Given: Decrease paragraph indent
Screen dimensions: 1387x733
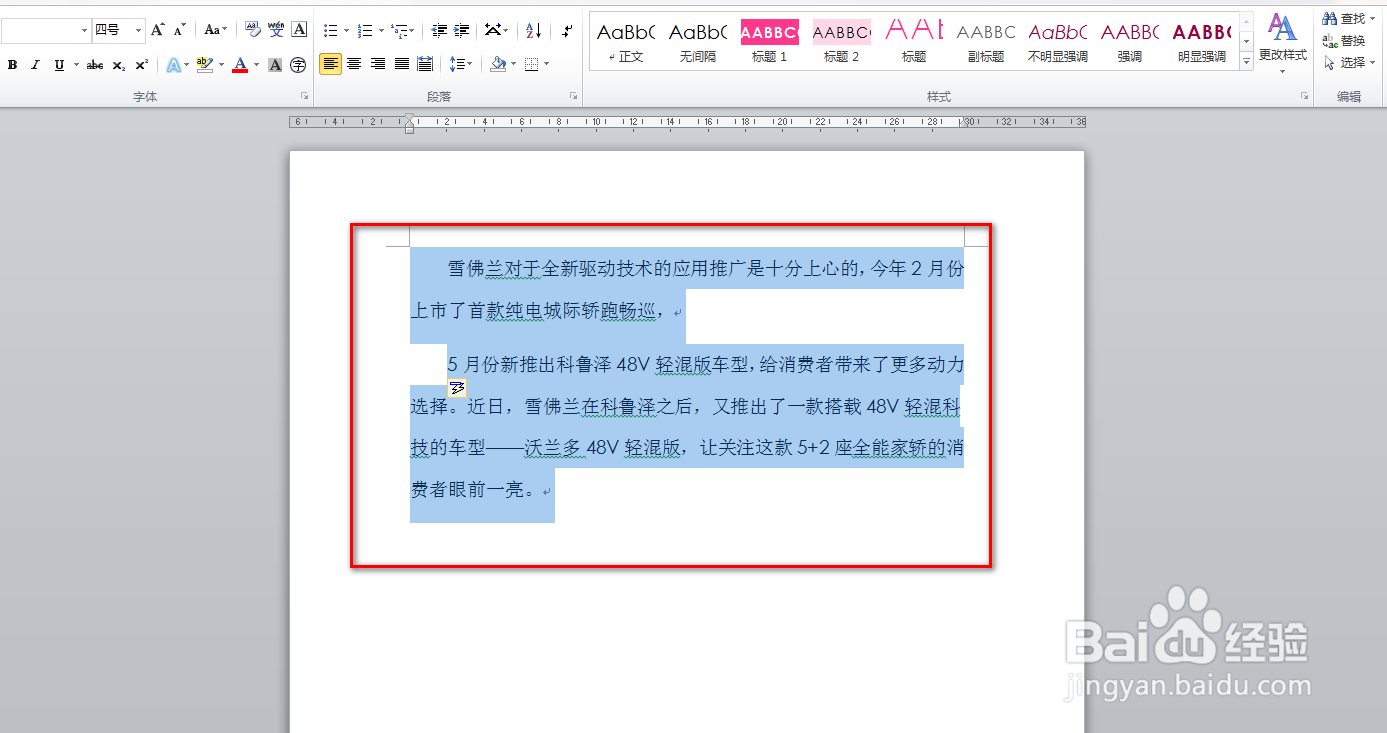Looking at the screenshot, I should coord(439,30).
